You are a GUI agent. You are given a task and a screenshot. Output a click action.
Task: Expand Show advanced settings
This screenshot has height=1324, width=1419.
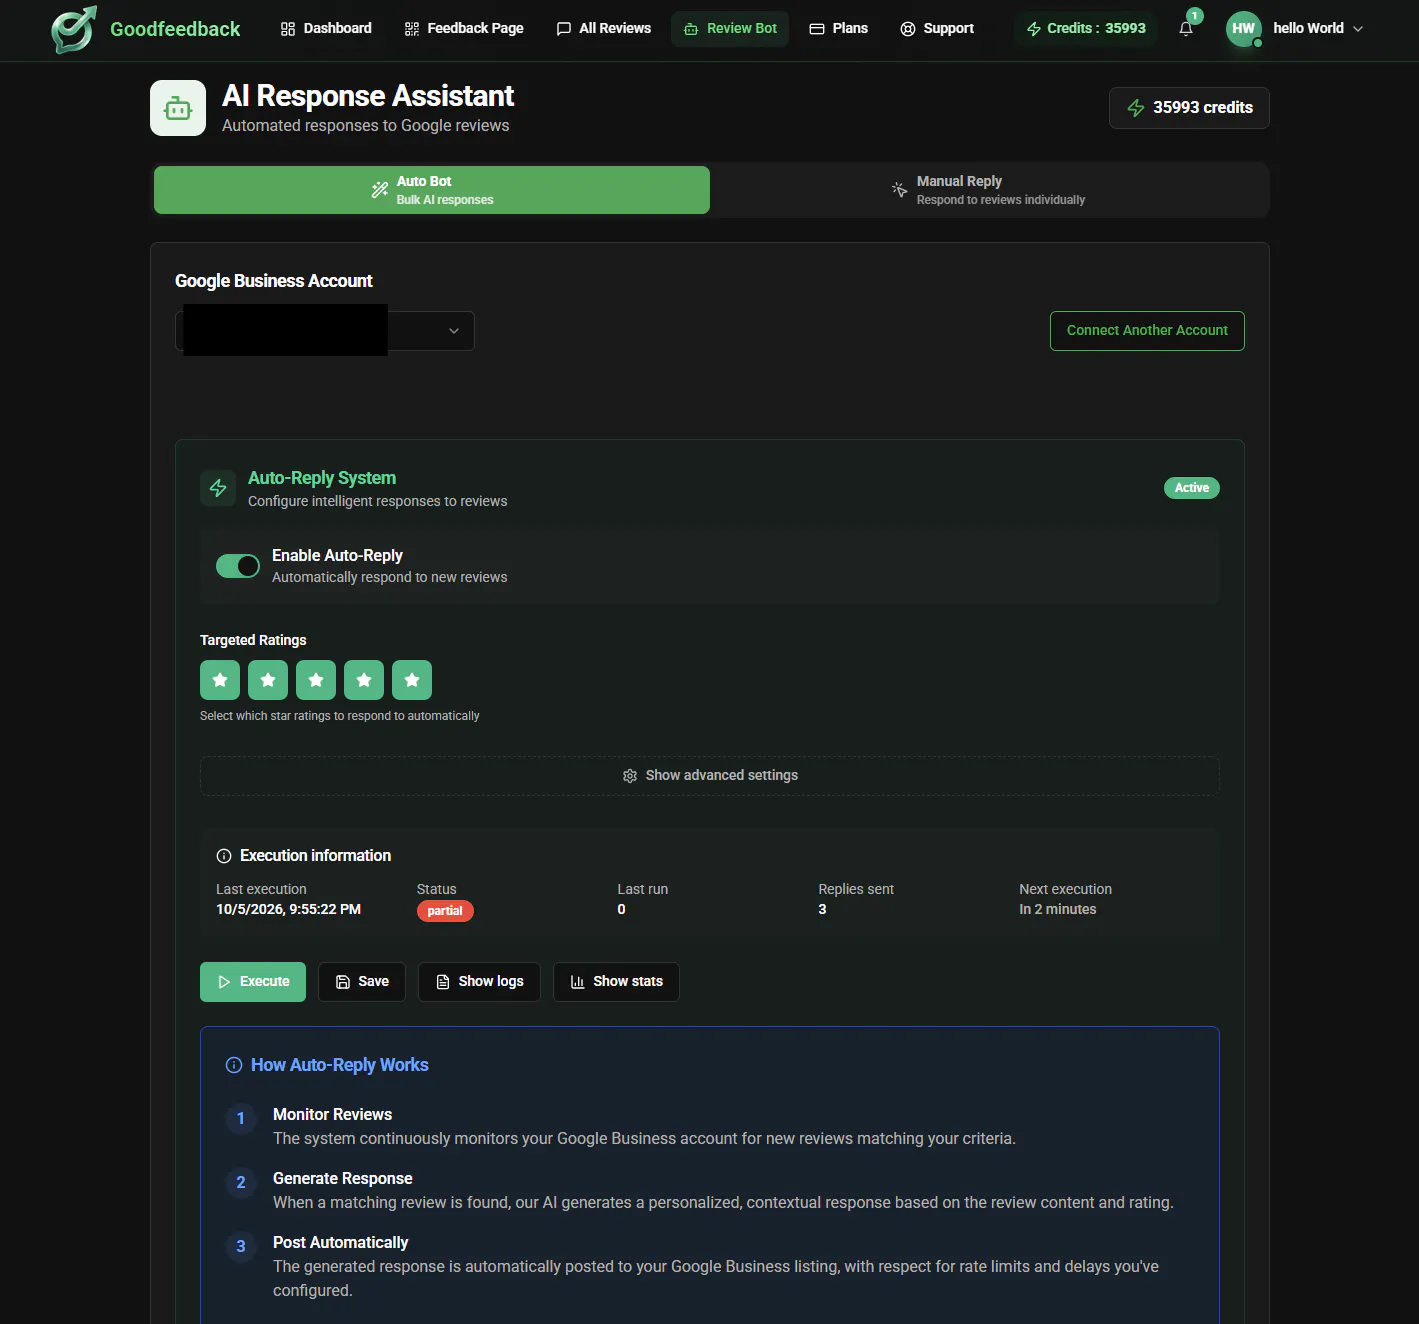pos(710,776)
